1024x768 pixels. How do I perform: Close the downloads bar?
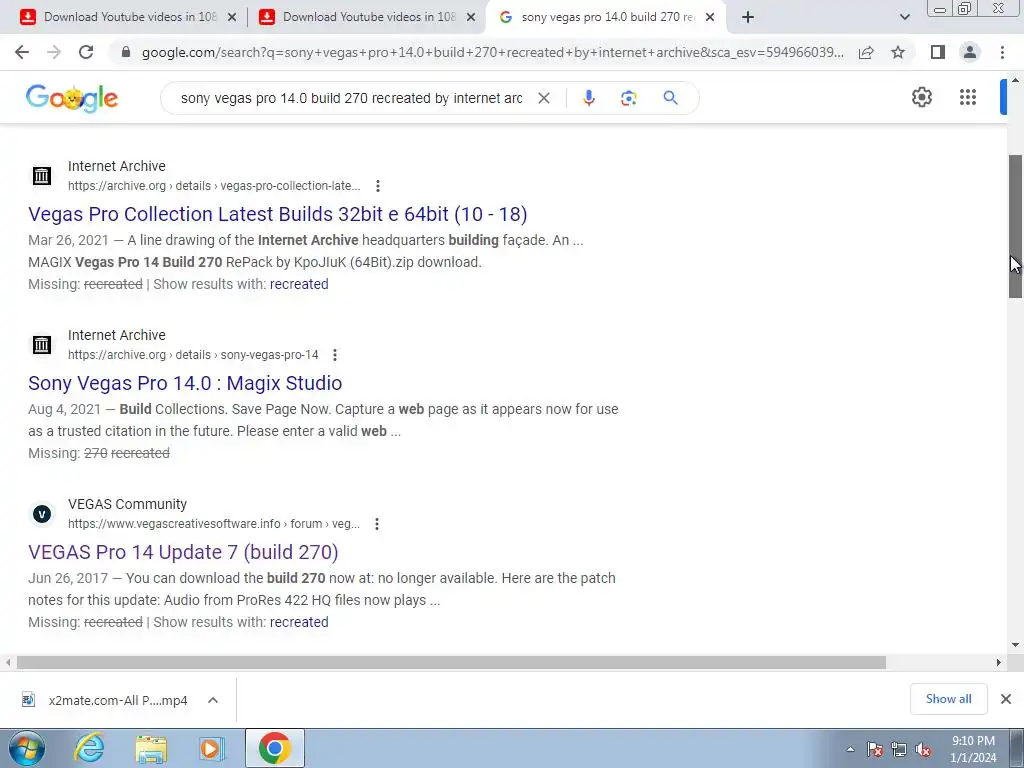(1006, 699)
